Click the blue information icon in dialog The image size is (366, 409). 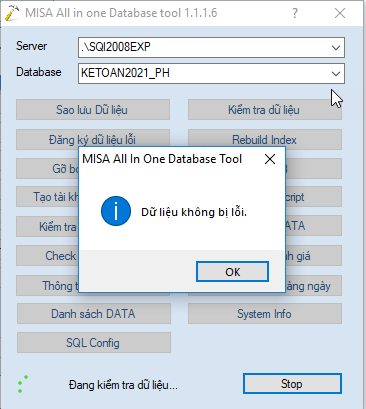(x=116, y=211)
